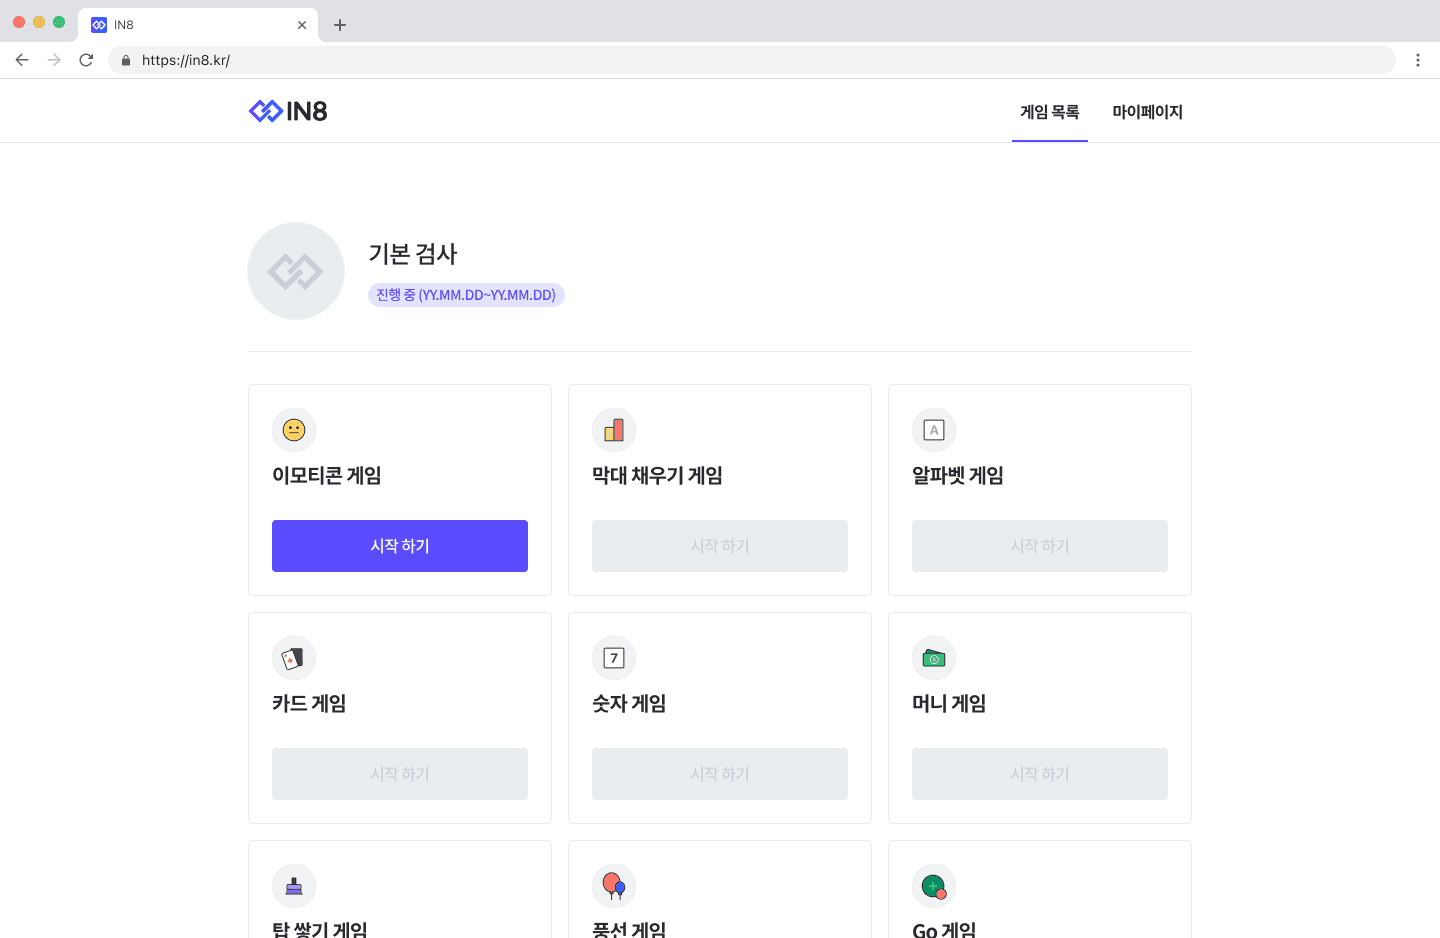Click the emoticon face game icon
The width and height of the screenshot is (1440, 938).
click(294, 430)
